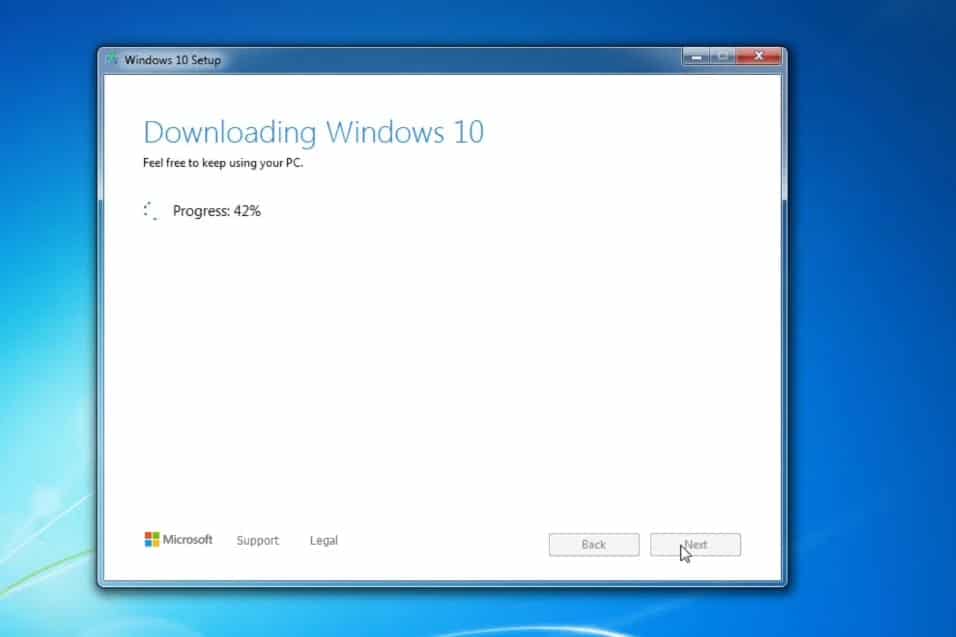
Task: Click the Microsoft logo
Action: click(x=179, y=539)
